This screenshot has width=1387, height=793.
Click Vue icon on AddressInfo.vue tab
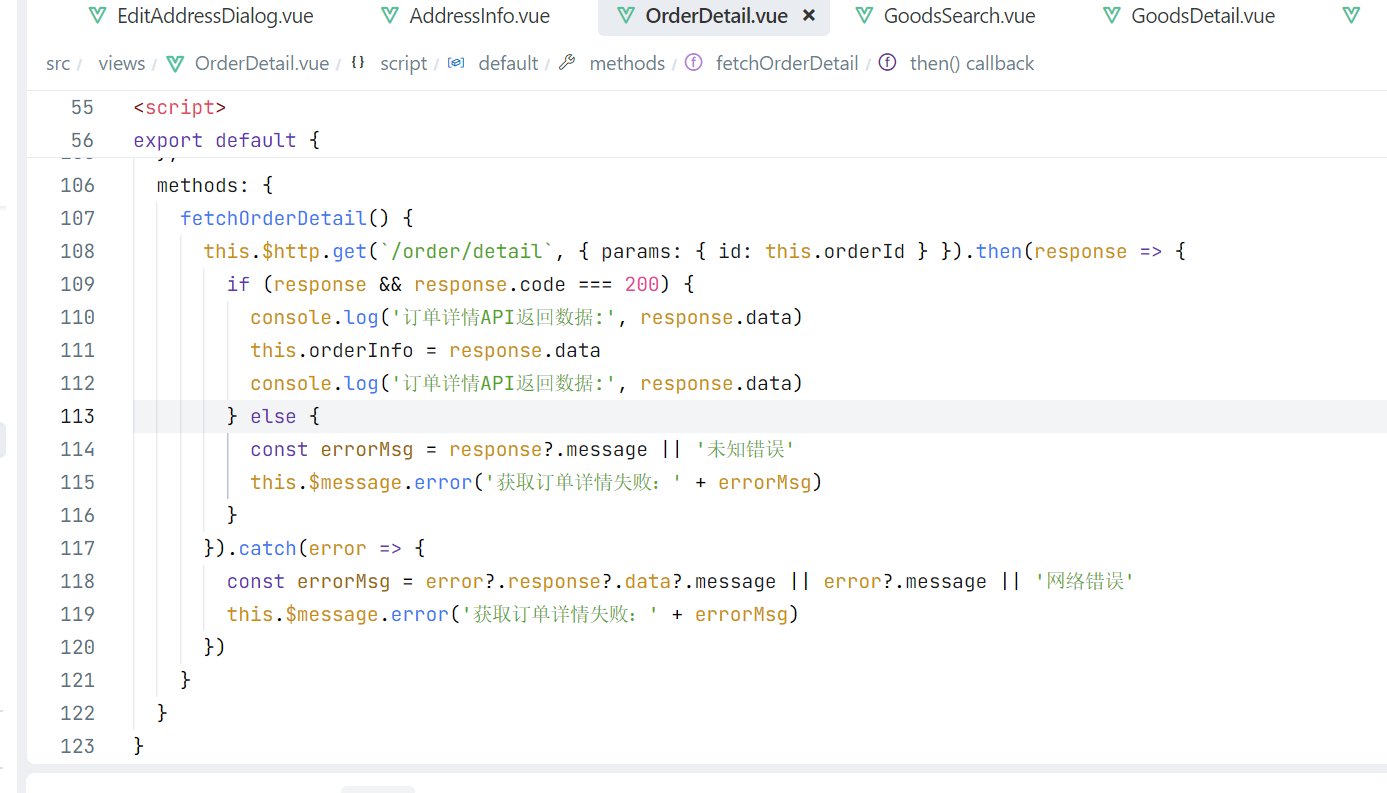click(390, 16)
